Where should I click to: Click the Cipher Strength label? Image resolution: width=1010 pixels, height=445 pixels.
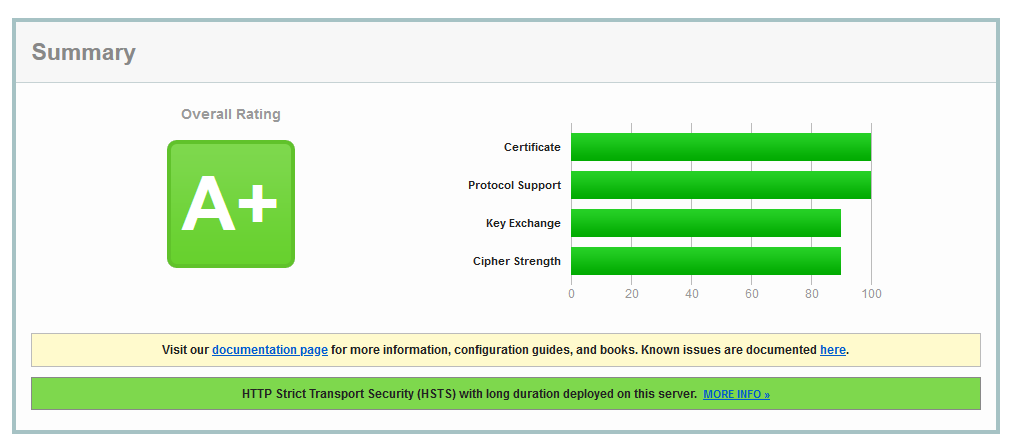517,261
